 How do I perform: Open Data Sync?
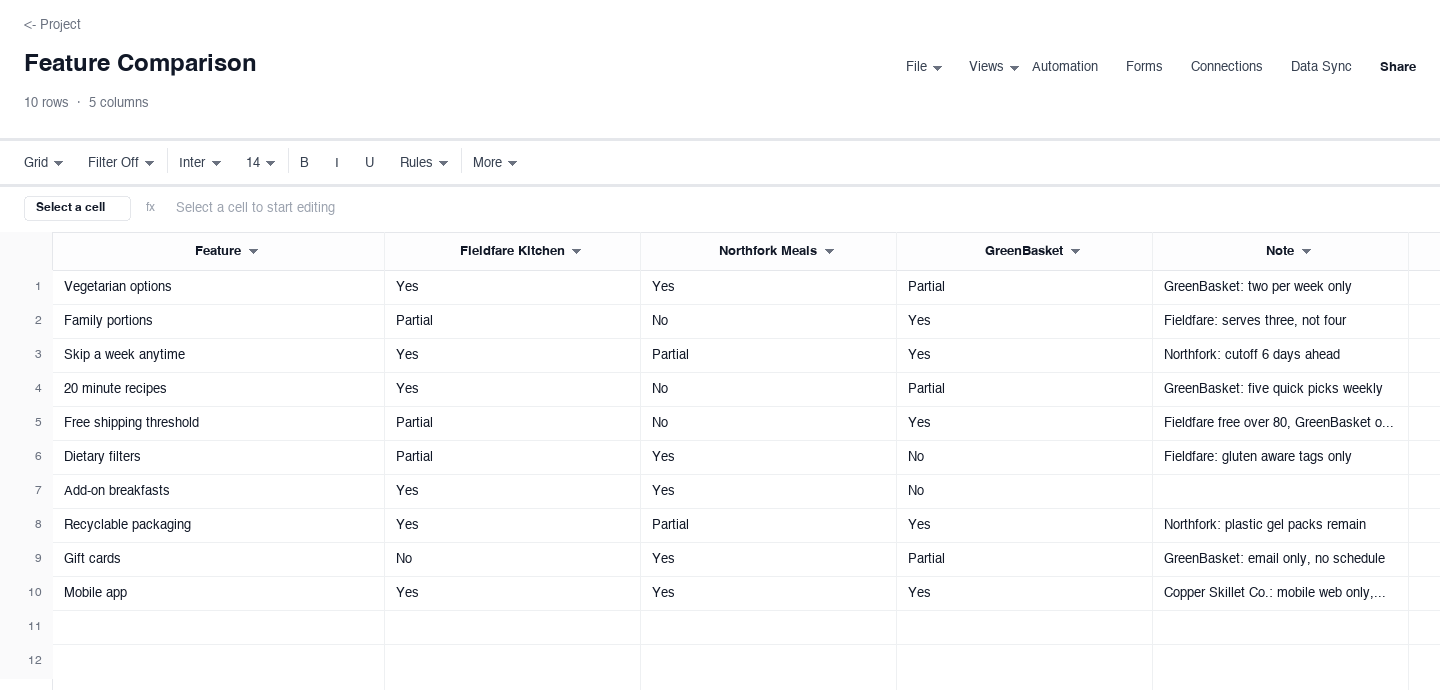(1321, 67)
